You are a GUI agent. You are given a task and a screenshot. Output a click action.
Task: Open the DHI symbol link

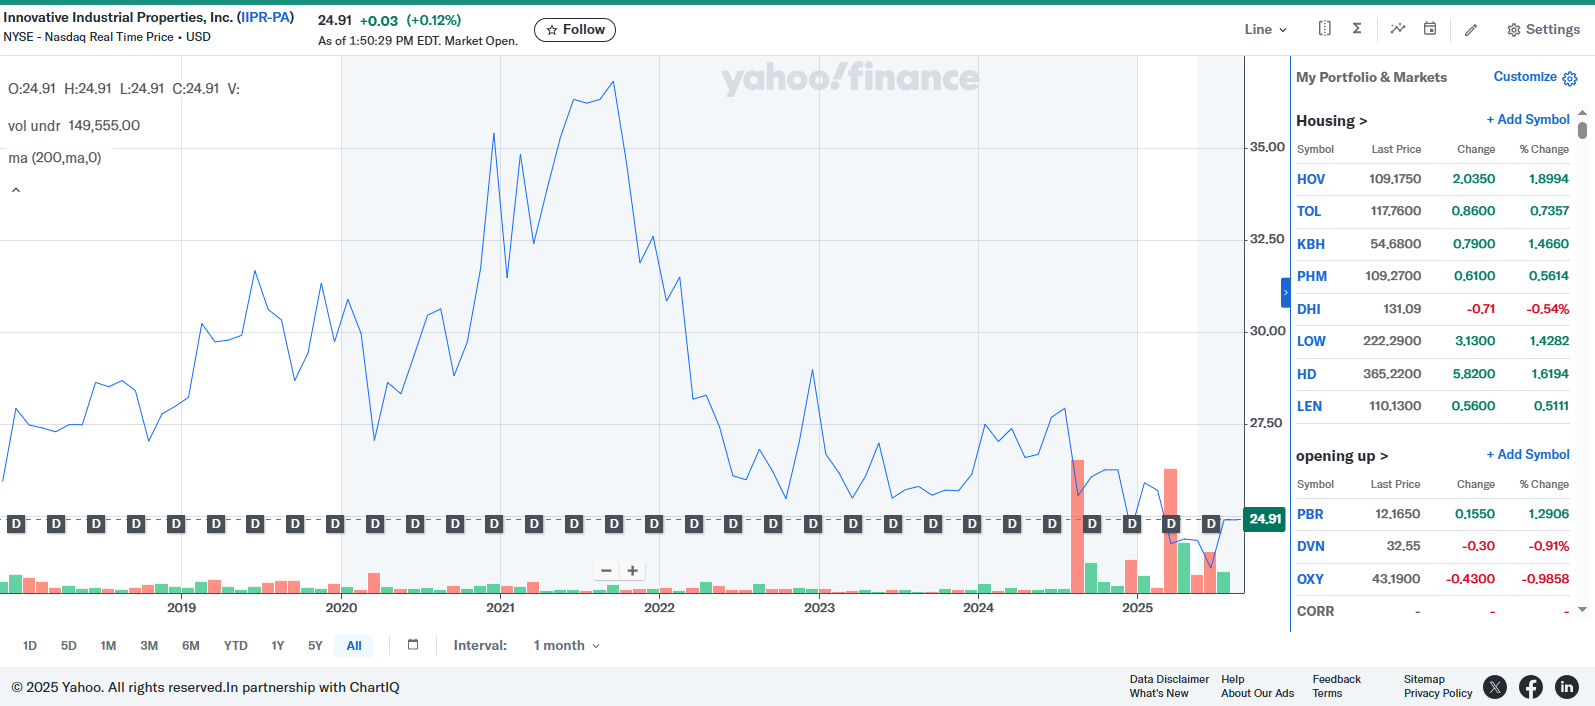tap(1309, 309)
